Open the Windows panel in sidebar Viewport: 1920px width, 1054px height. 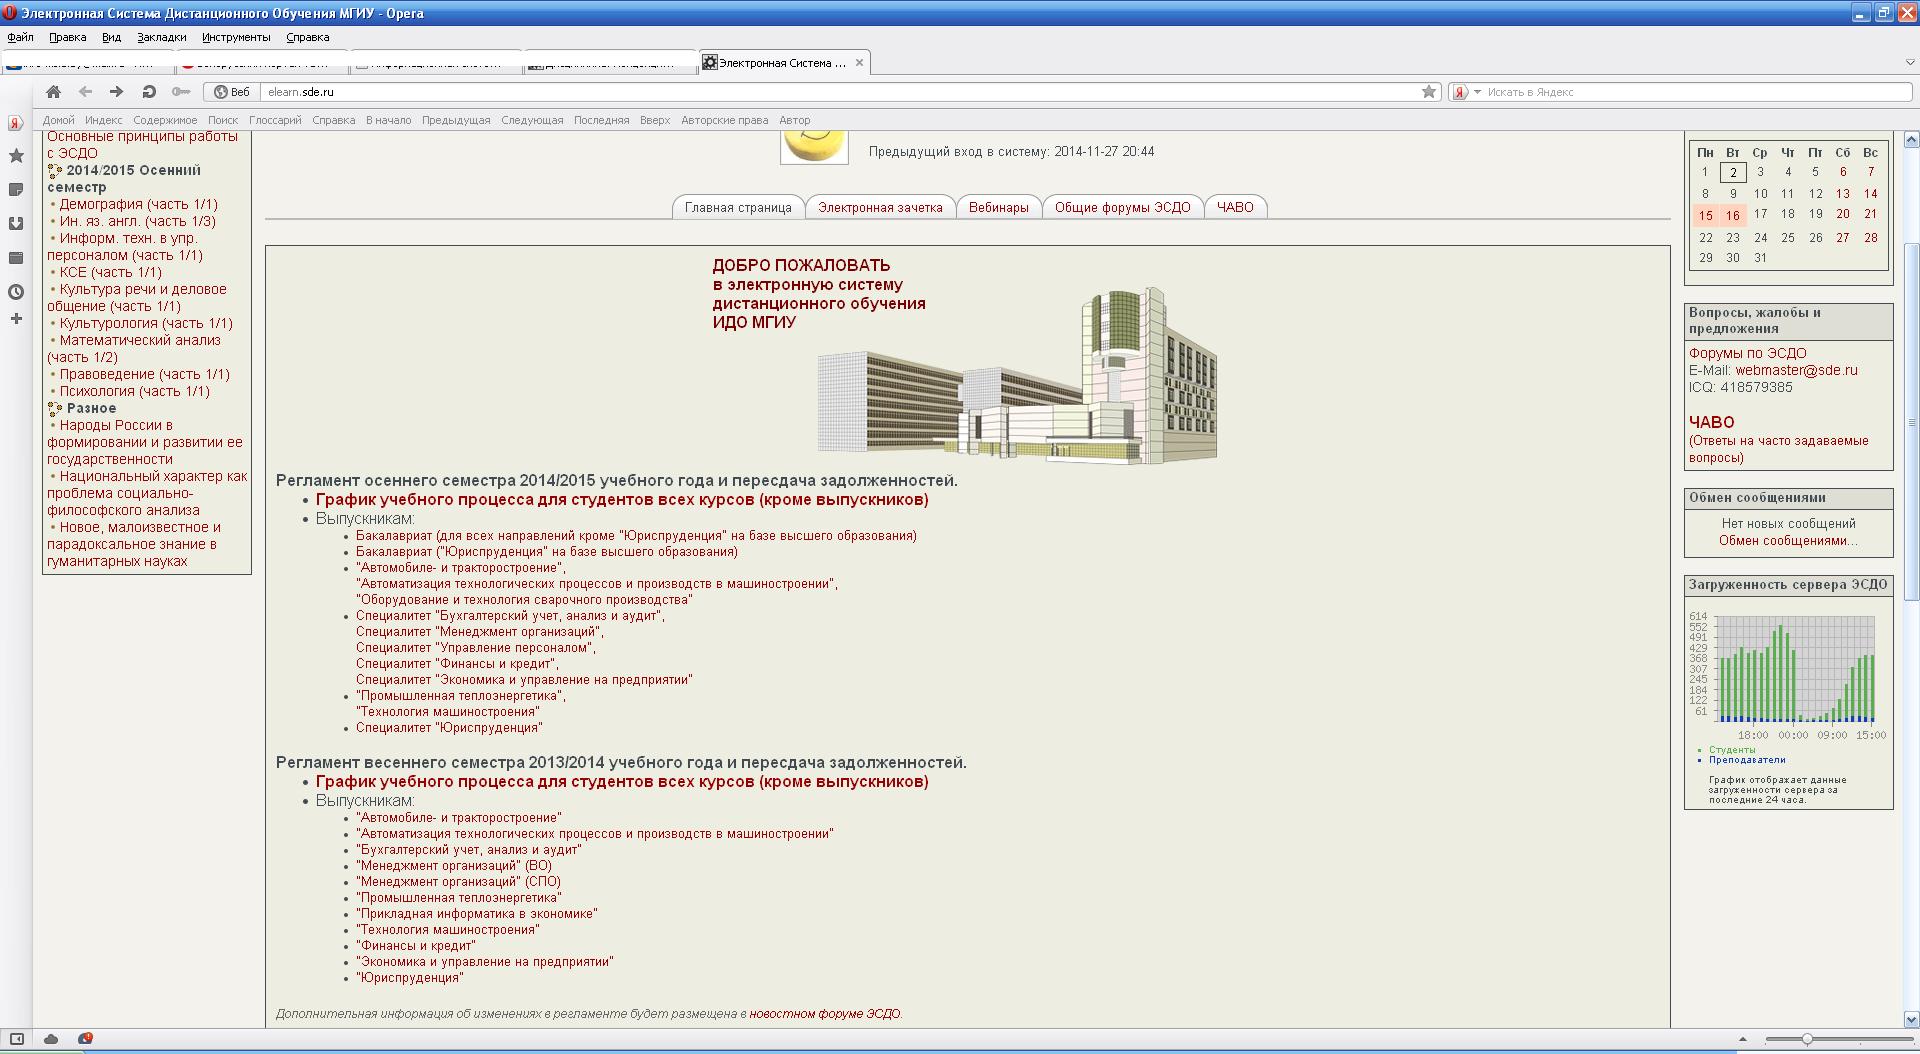[x=16, y=258]
